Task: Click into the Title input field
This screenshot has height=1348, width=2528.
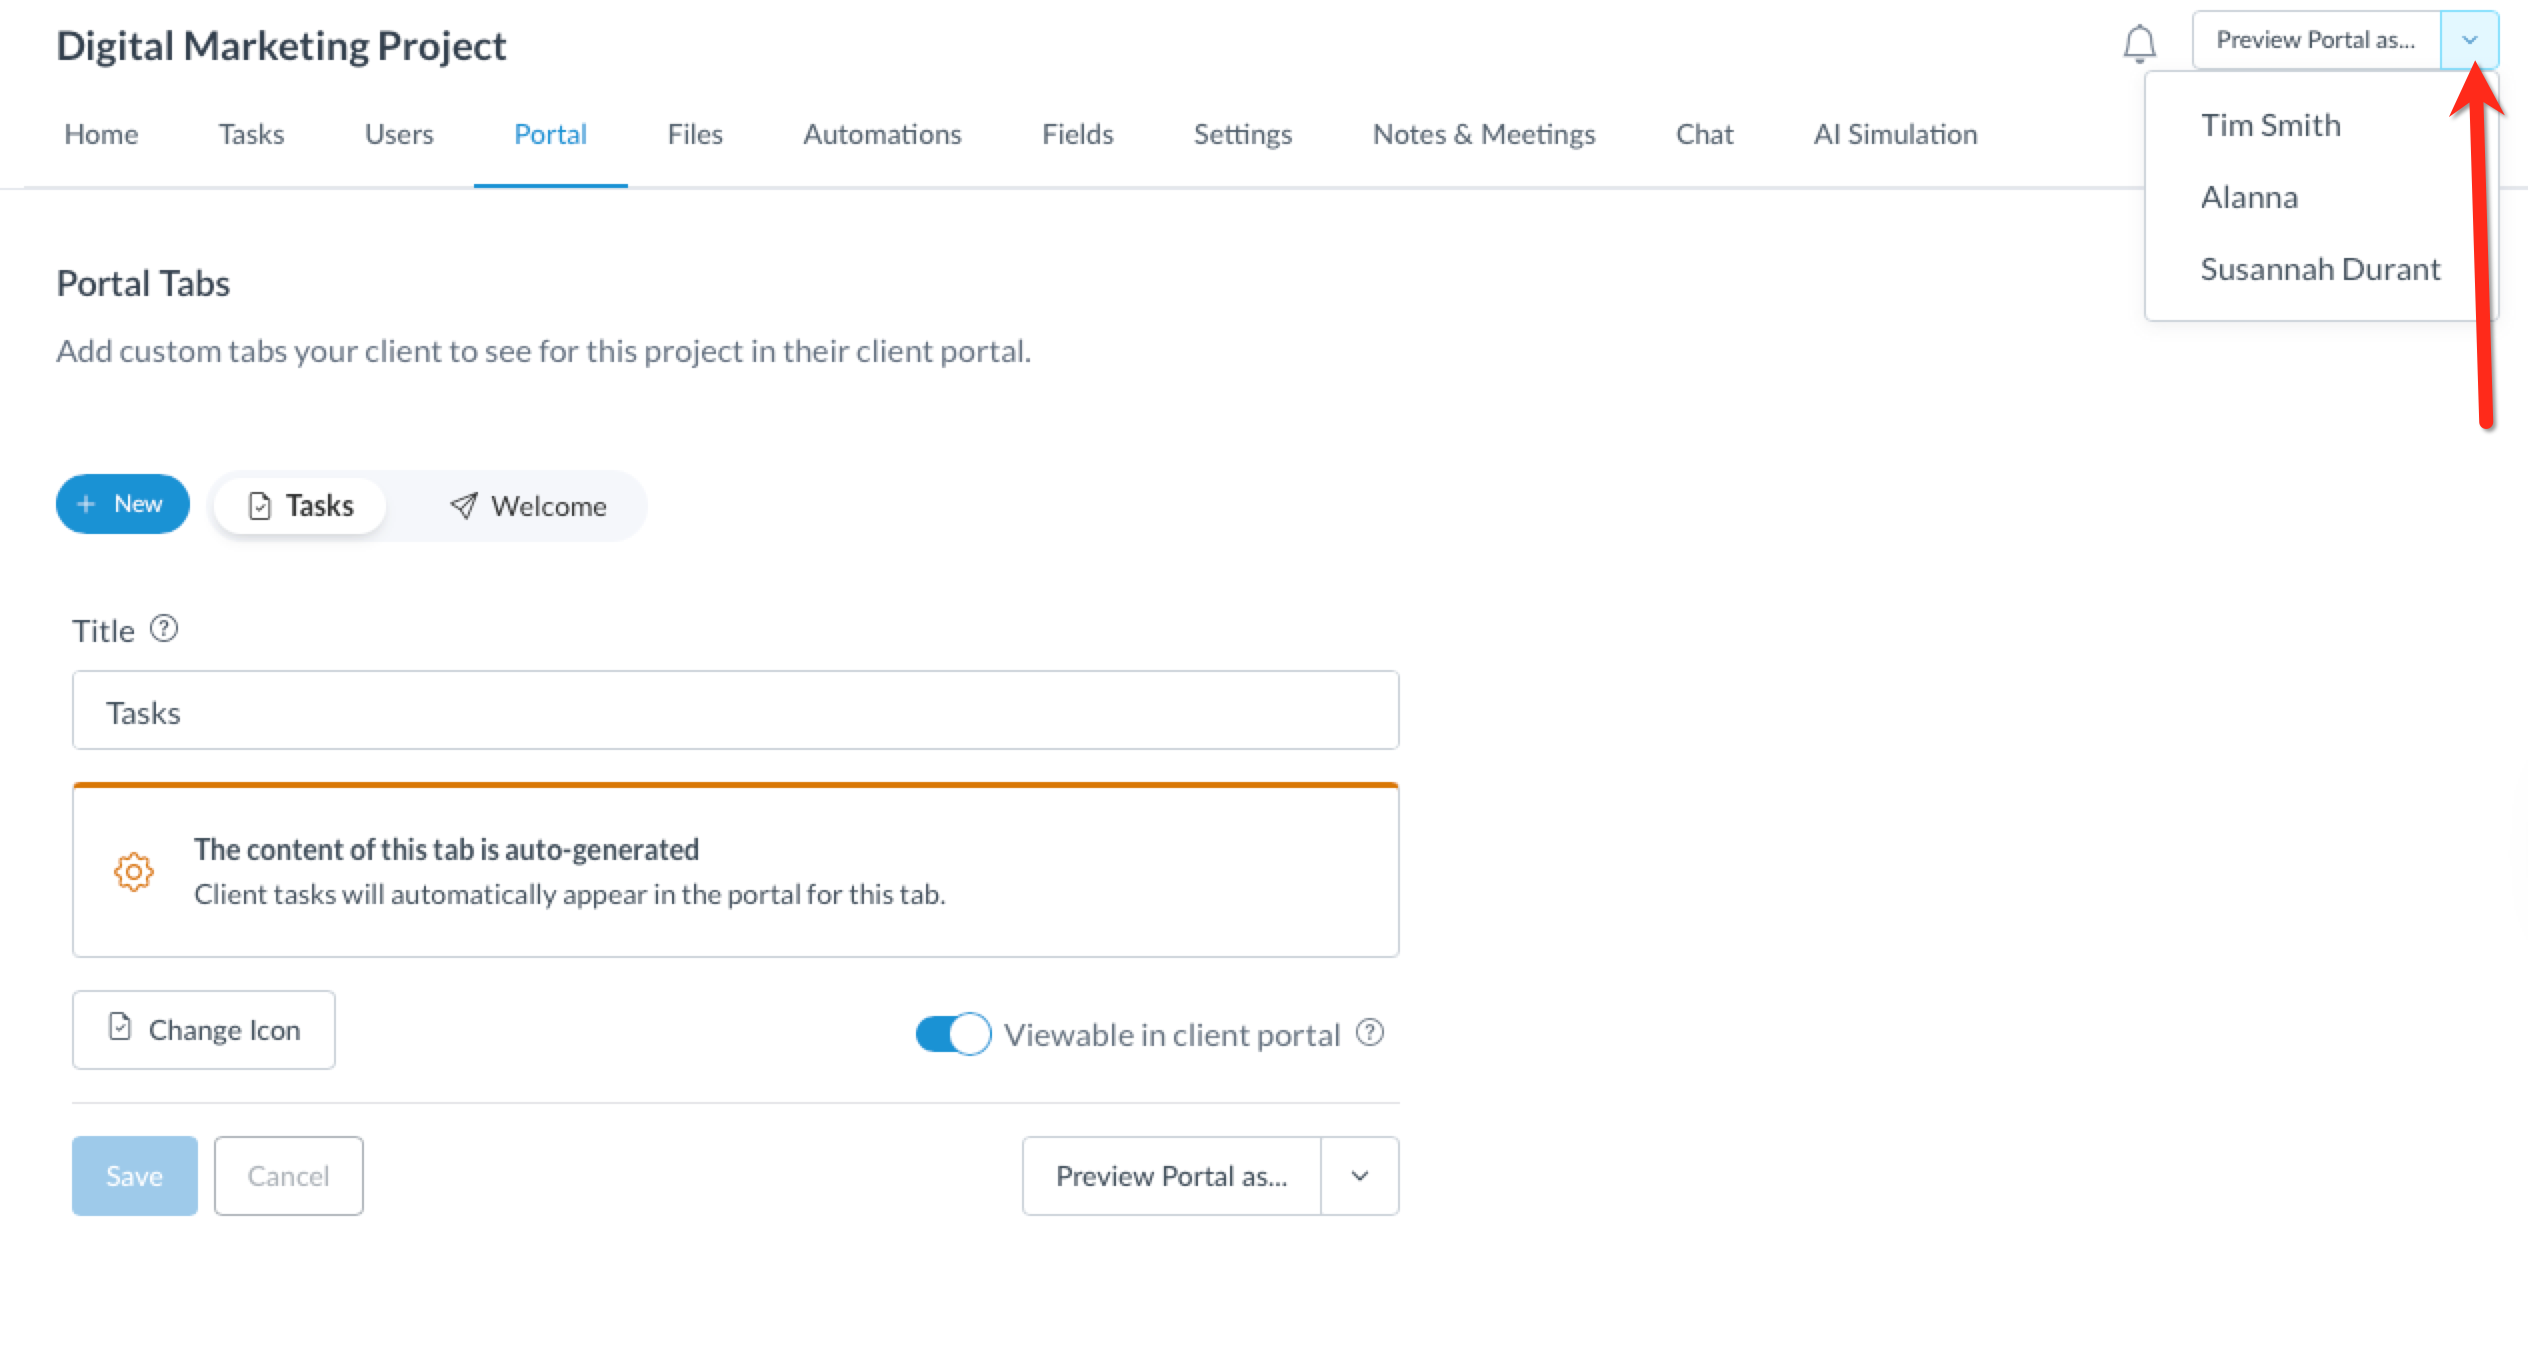Action: pos(735,711)
